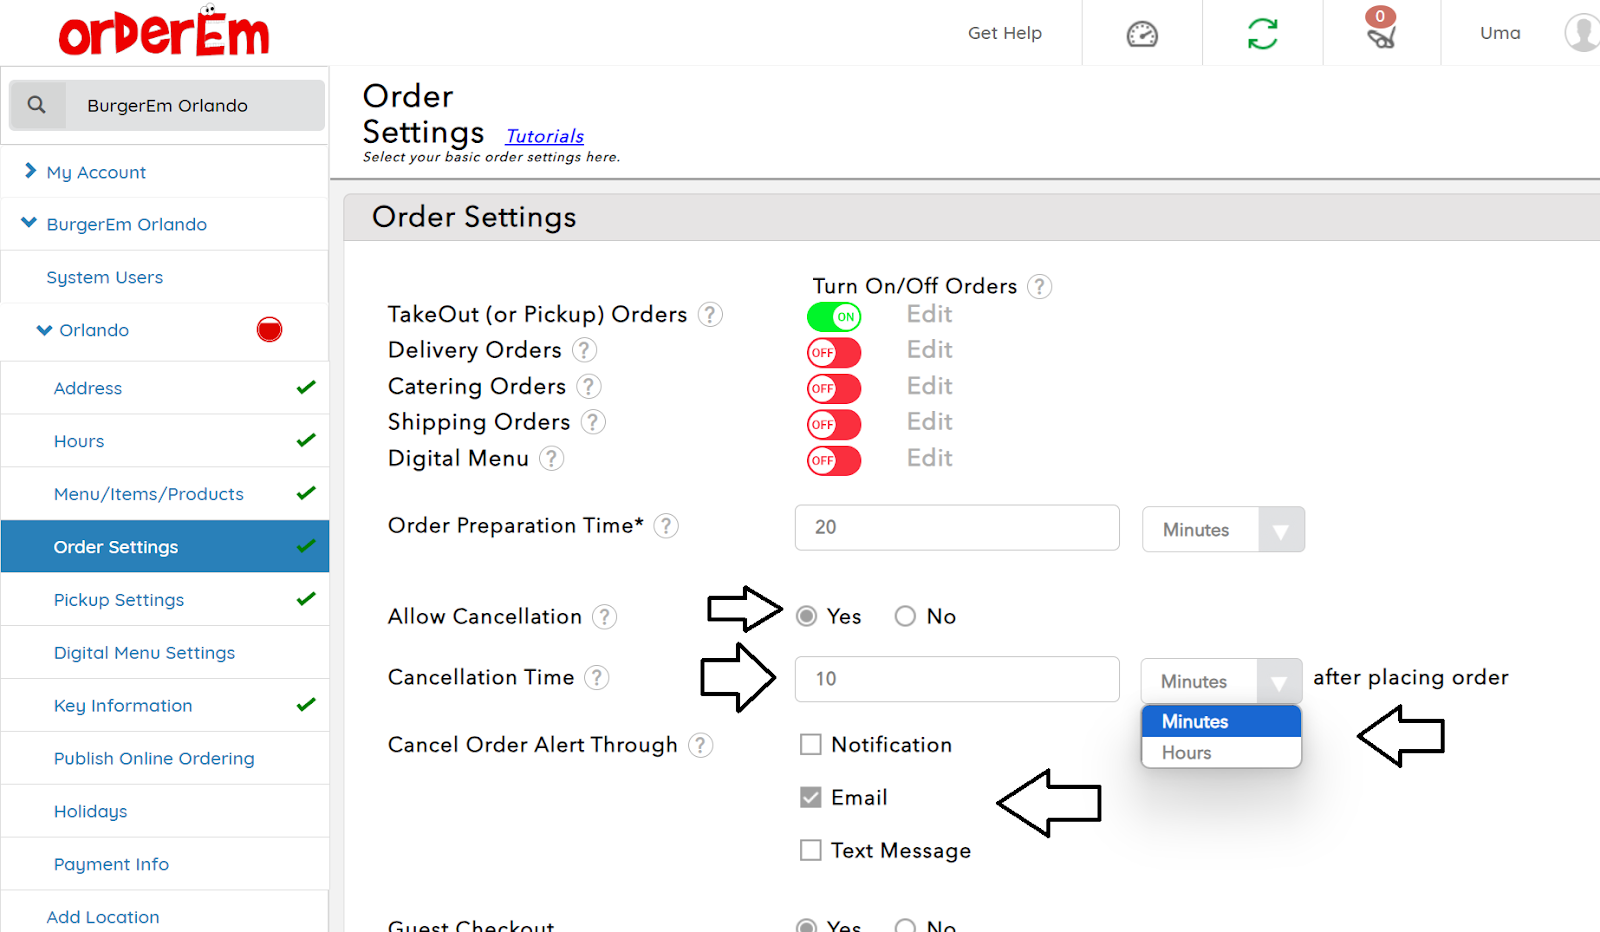Click the red status icon beside Orlando
Screen dimensions: 1600x932
tap(269, 330)
